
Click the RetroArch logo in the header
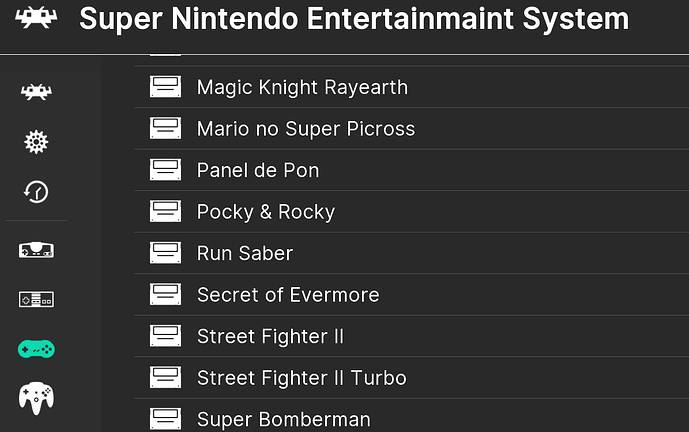tap(29, 19)
